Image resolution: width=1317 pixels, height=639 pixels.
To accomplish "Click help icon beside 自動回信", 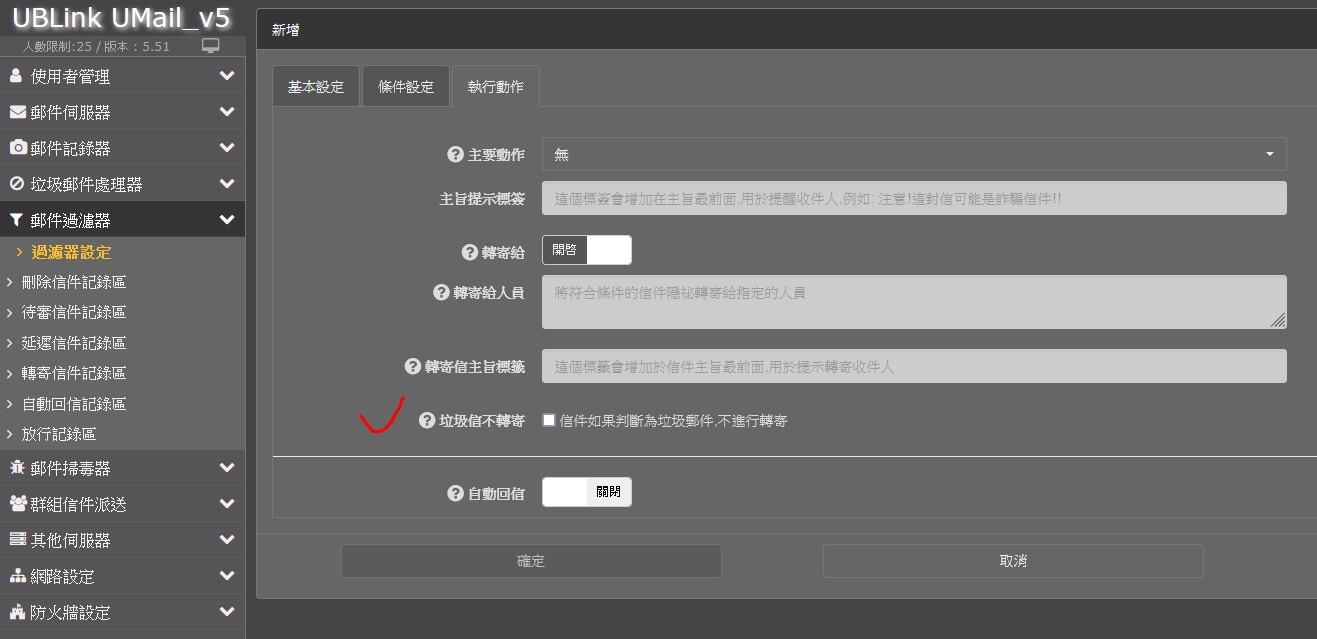I will [455, 493].
